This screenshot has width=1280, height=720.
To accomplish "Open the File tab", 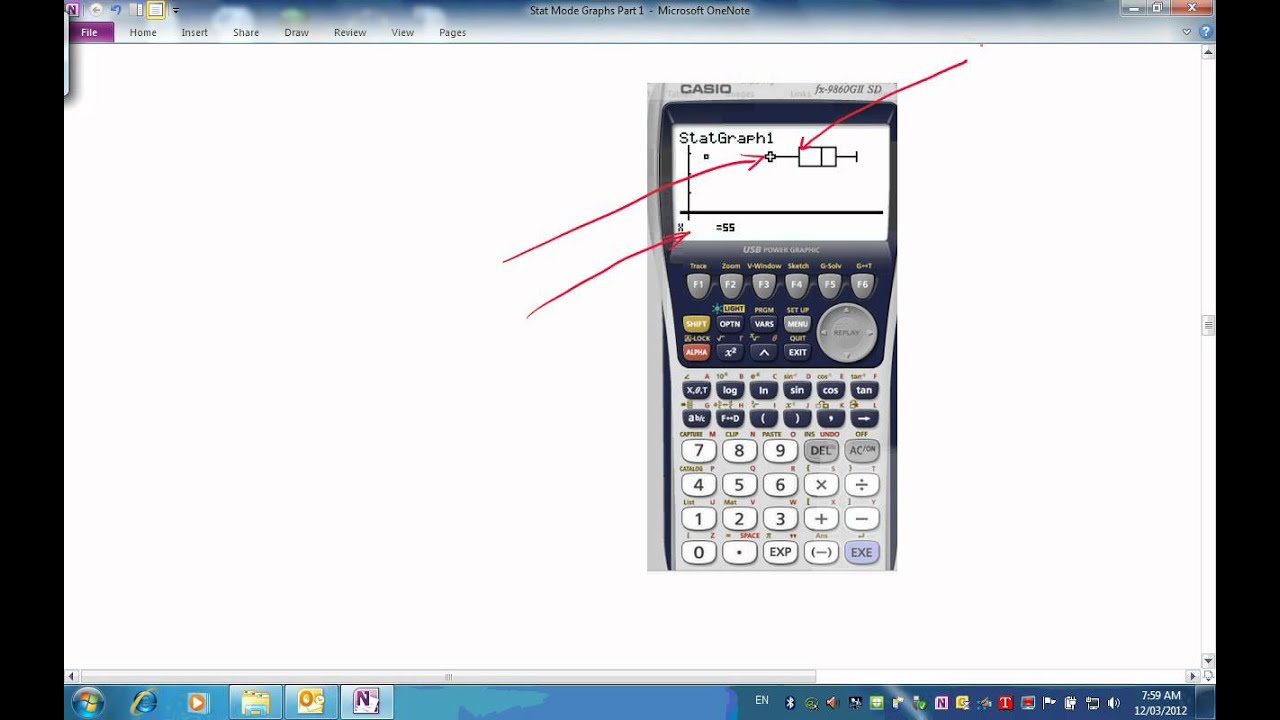I will pyautogui.click(x=90, y=32).
